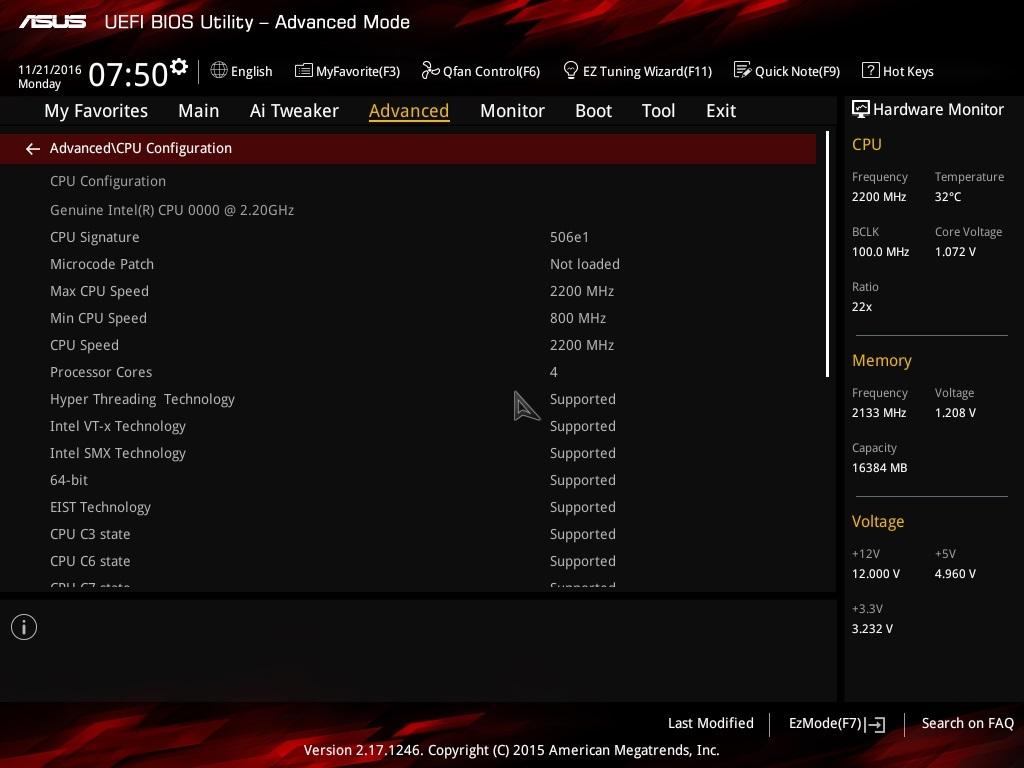Image resolution: width=1024 pixels, height=768 pixels.
Task: Click the Not loaded value
Action: [x=584, y=264]
